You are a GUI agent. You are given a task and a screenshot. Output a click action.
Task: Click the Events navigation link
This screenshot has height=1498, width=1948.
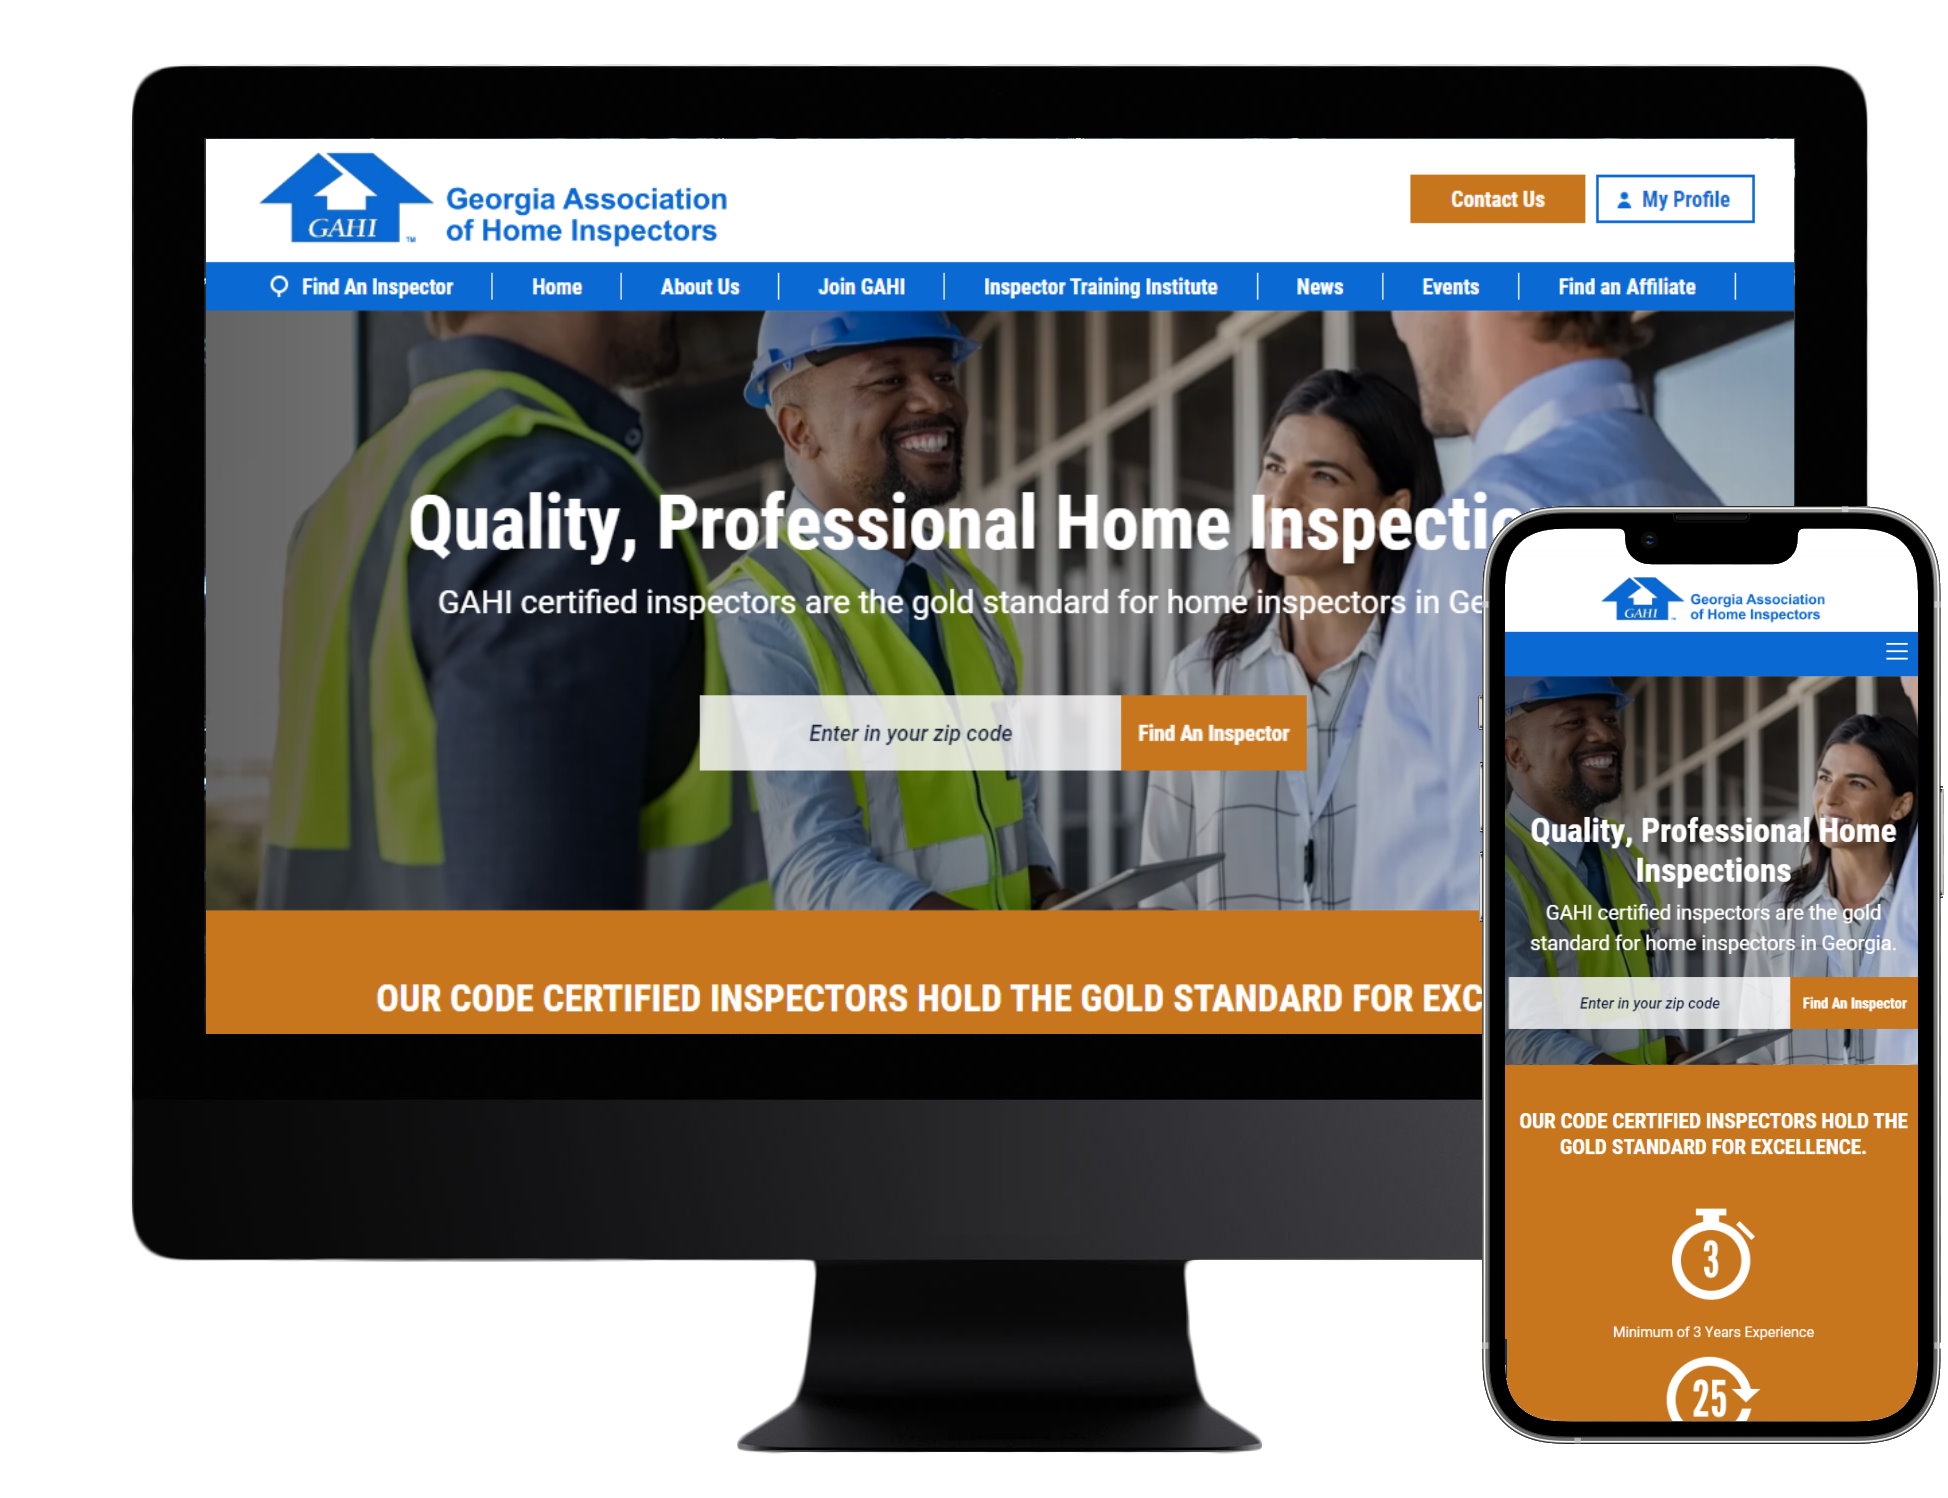1451,286
